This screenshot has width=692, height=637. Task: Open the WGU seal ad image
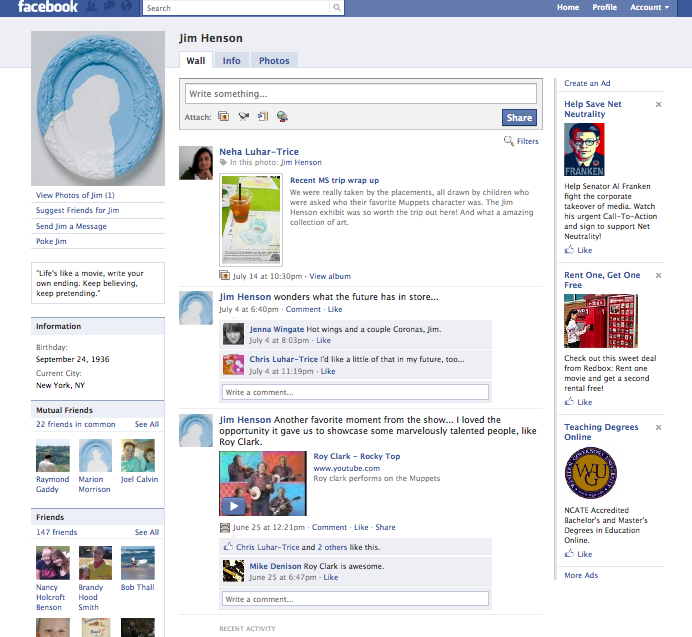pos(590,473)
